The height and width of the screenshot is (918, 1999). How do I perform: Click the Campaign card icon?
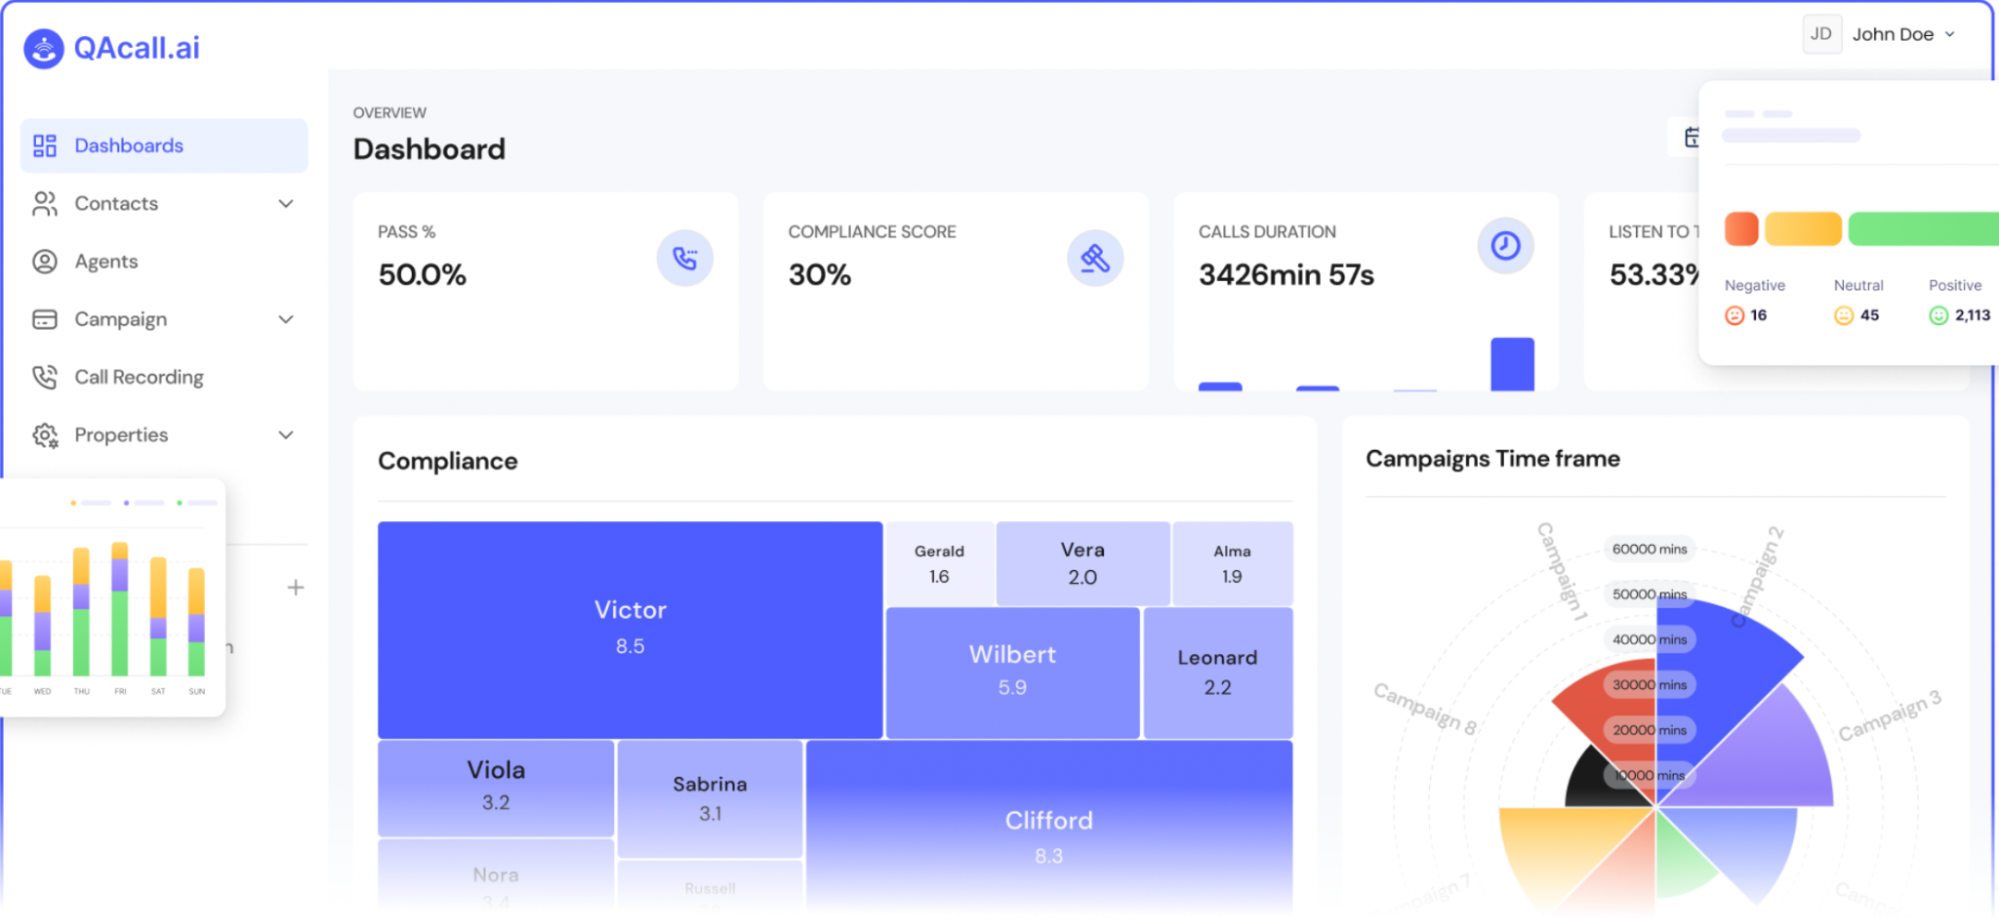[x=45, y=320]
